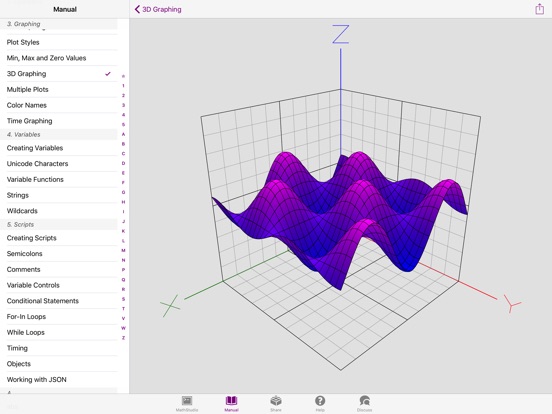The height and width of the screenshot is (414, 552).
Task: Jump to index letter A in sidebar
Action: coord(123,134)
